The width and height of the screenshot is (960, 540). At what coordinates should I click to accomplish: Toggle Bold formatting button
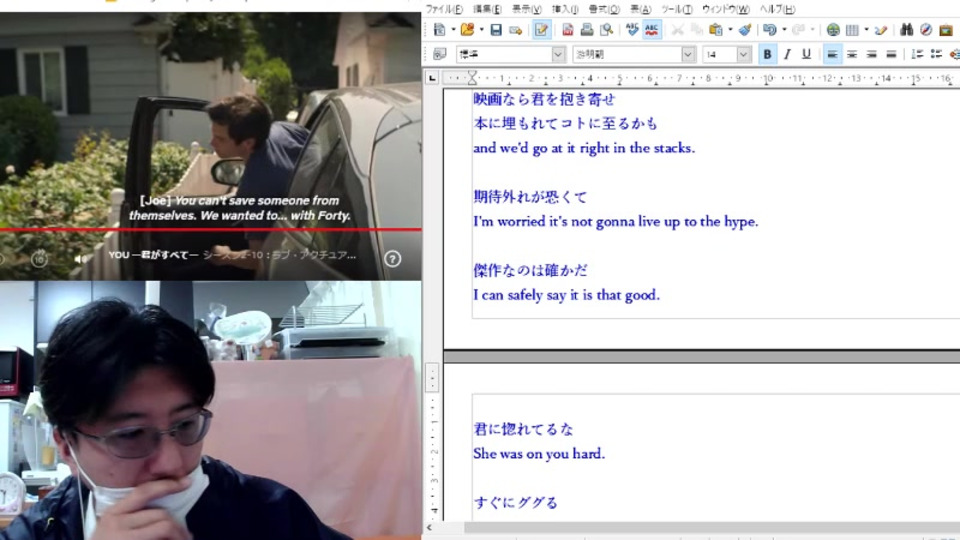pos(767,54)
